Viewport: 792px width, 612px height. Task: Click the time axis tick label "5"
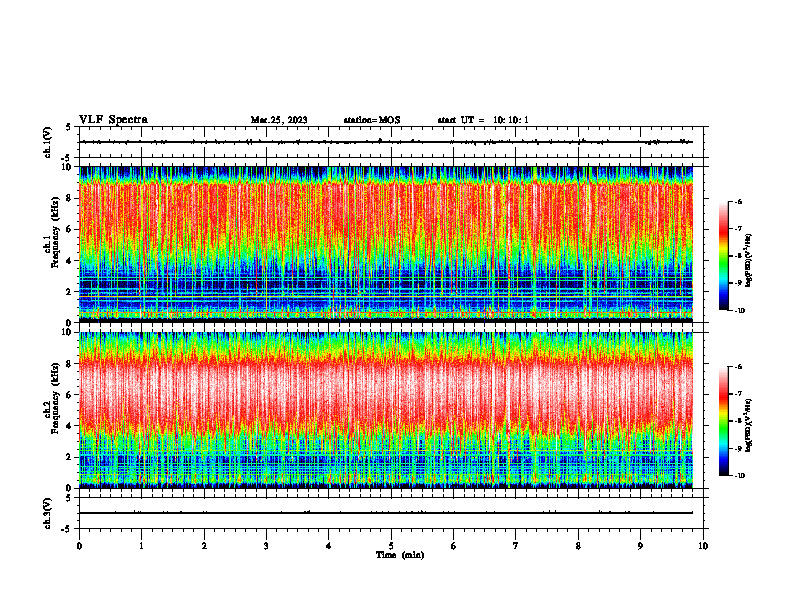pyautogui.click(x=391, y=546)
